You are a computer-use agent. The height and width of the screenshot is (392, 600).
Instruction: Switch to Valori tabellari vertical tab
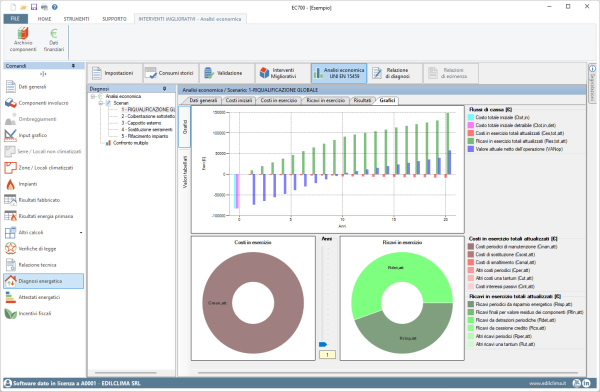pos(185,172)
